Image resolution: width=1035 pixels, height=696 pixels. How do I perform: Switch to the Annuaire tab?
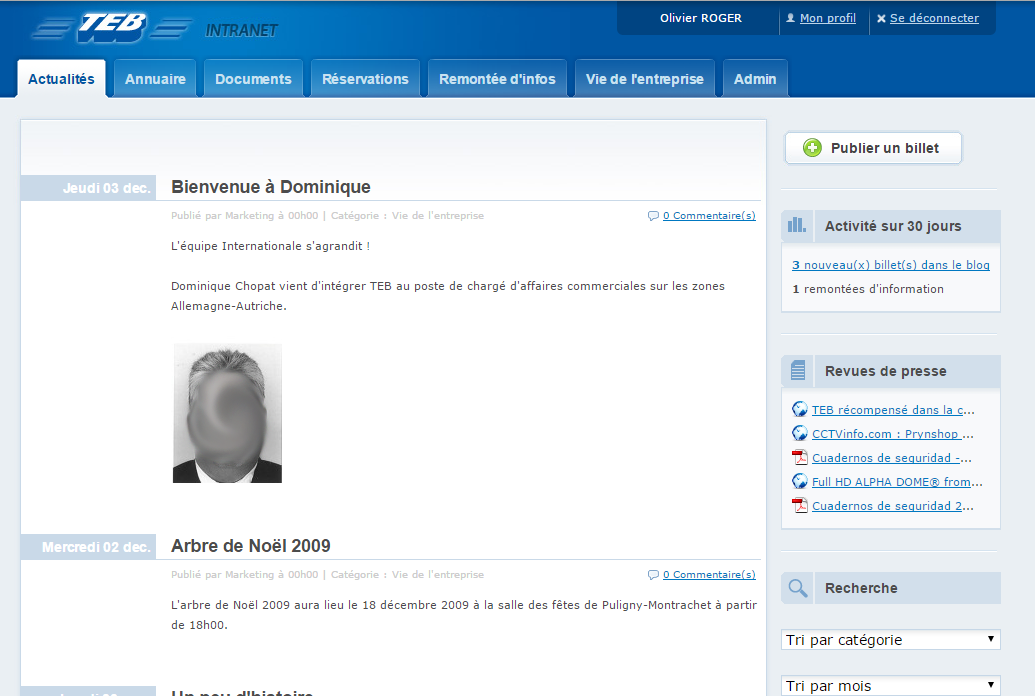pyautogui.click(x=155, y=79)
